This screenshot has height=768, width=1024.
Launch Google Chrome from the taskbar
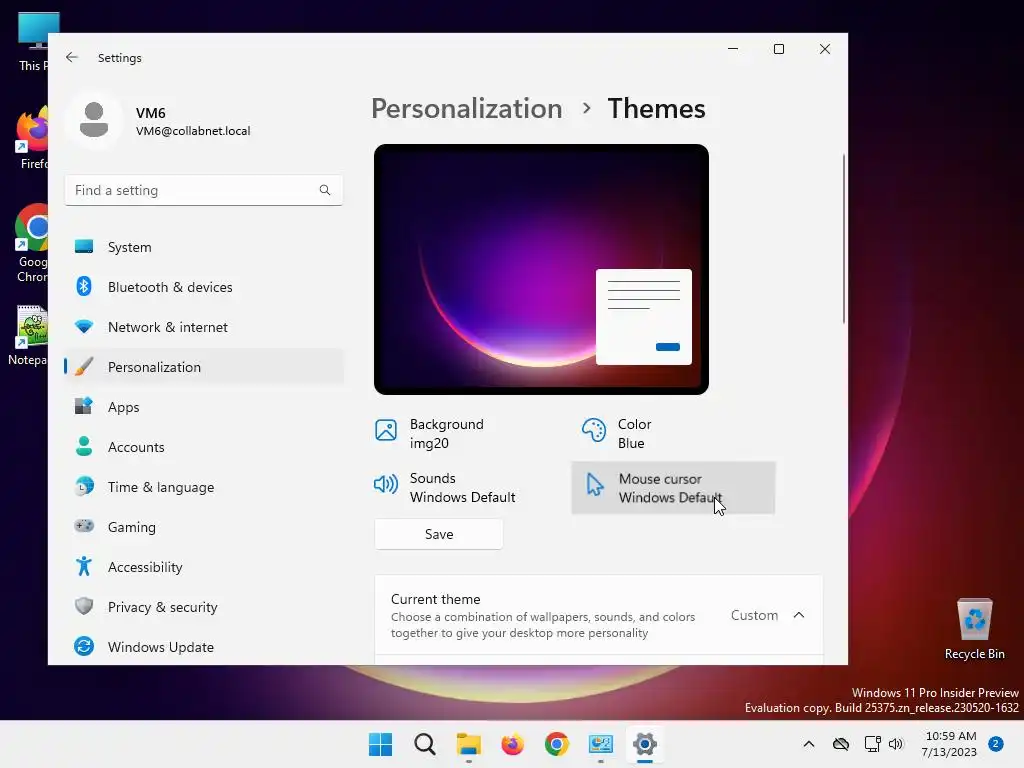click(x=556, y=744)
